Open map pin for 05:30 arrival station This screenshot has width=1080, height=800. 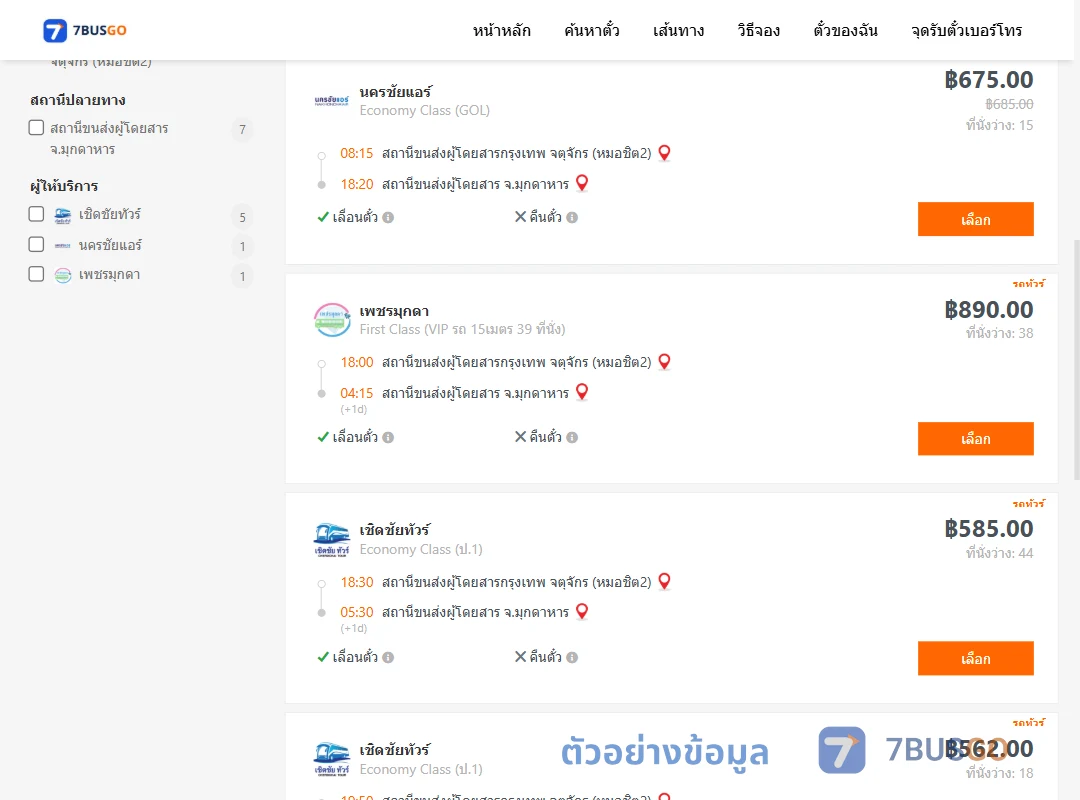coord(582,612)
